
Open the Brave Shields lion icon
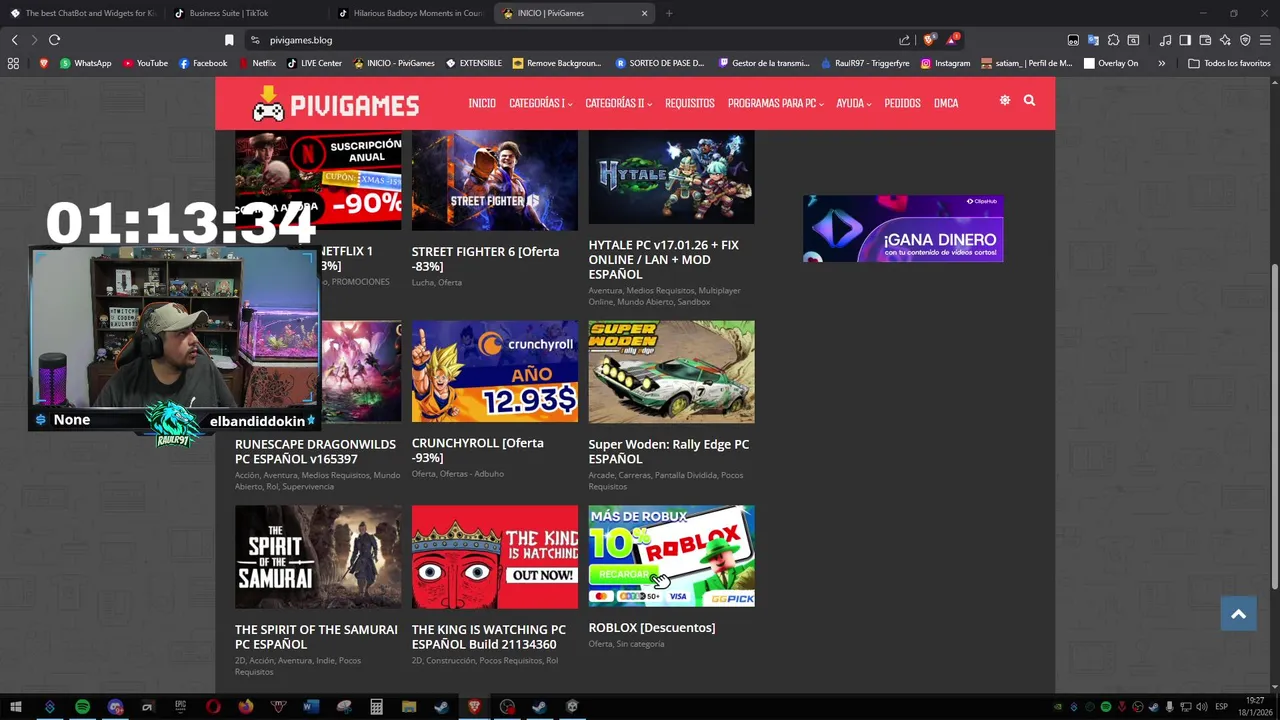coord(929,40)
